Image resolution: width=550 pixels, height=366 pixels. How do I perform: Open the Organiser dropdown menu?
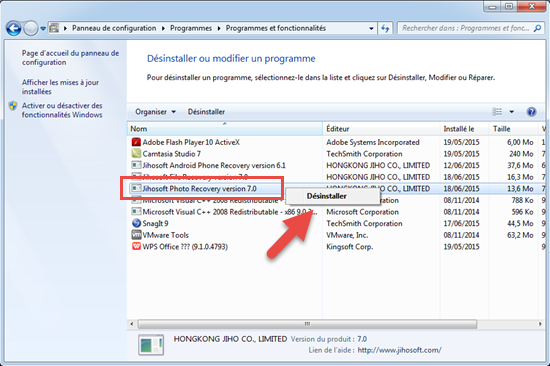click(x=155, y=112)
